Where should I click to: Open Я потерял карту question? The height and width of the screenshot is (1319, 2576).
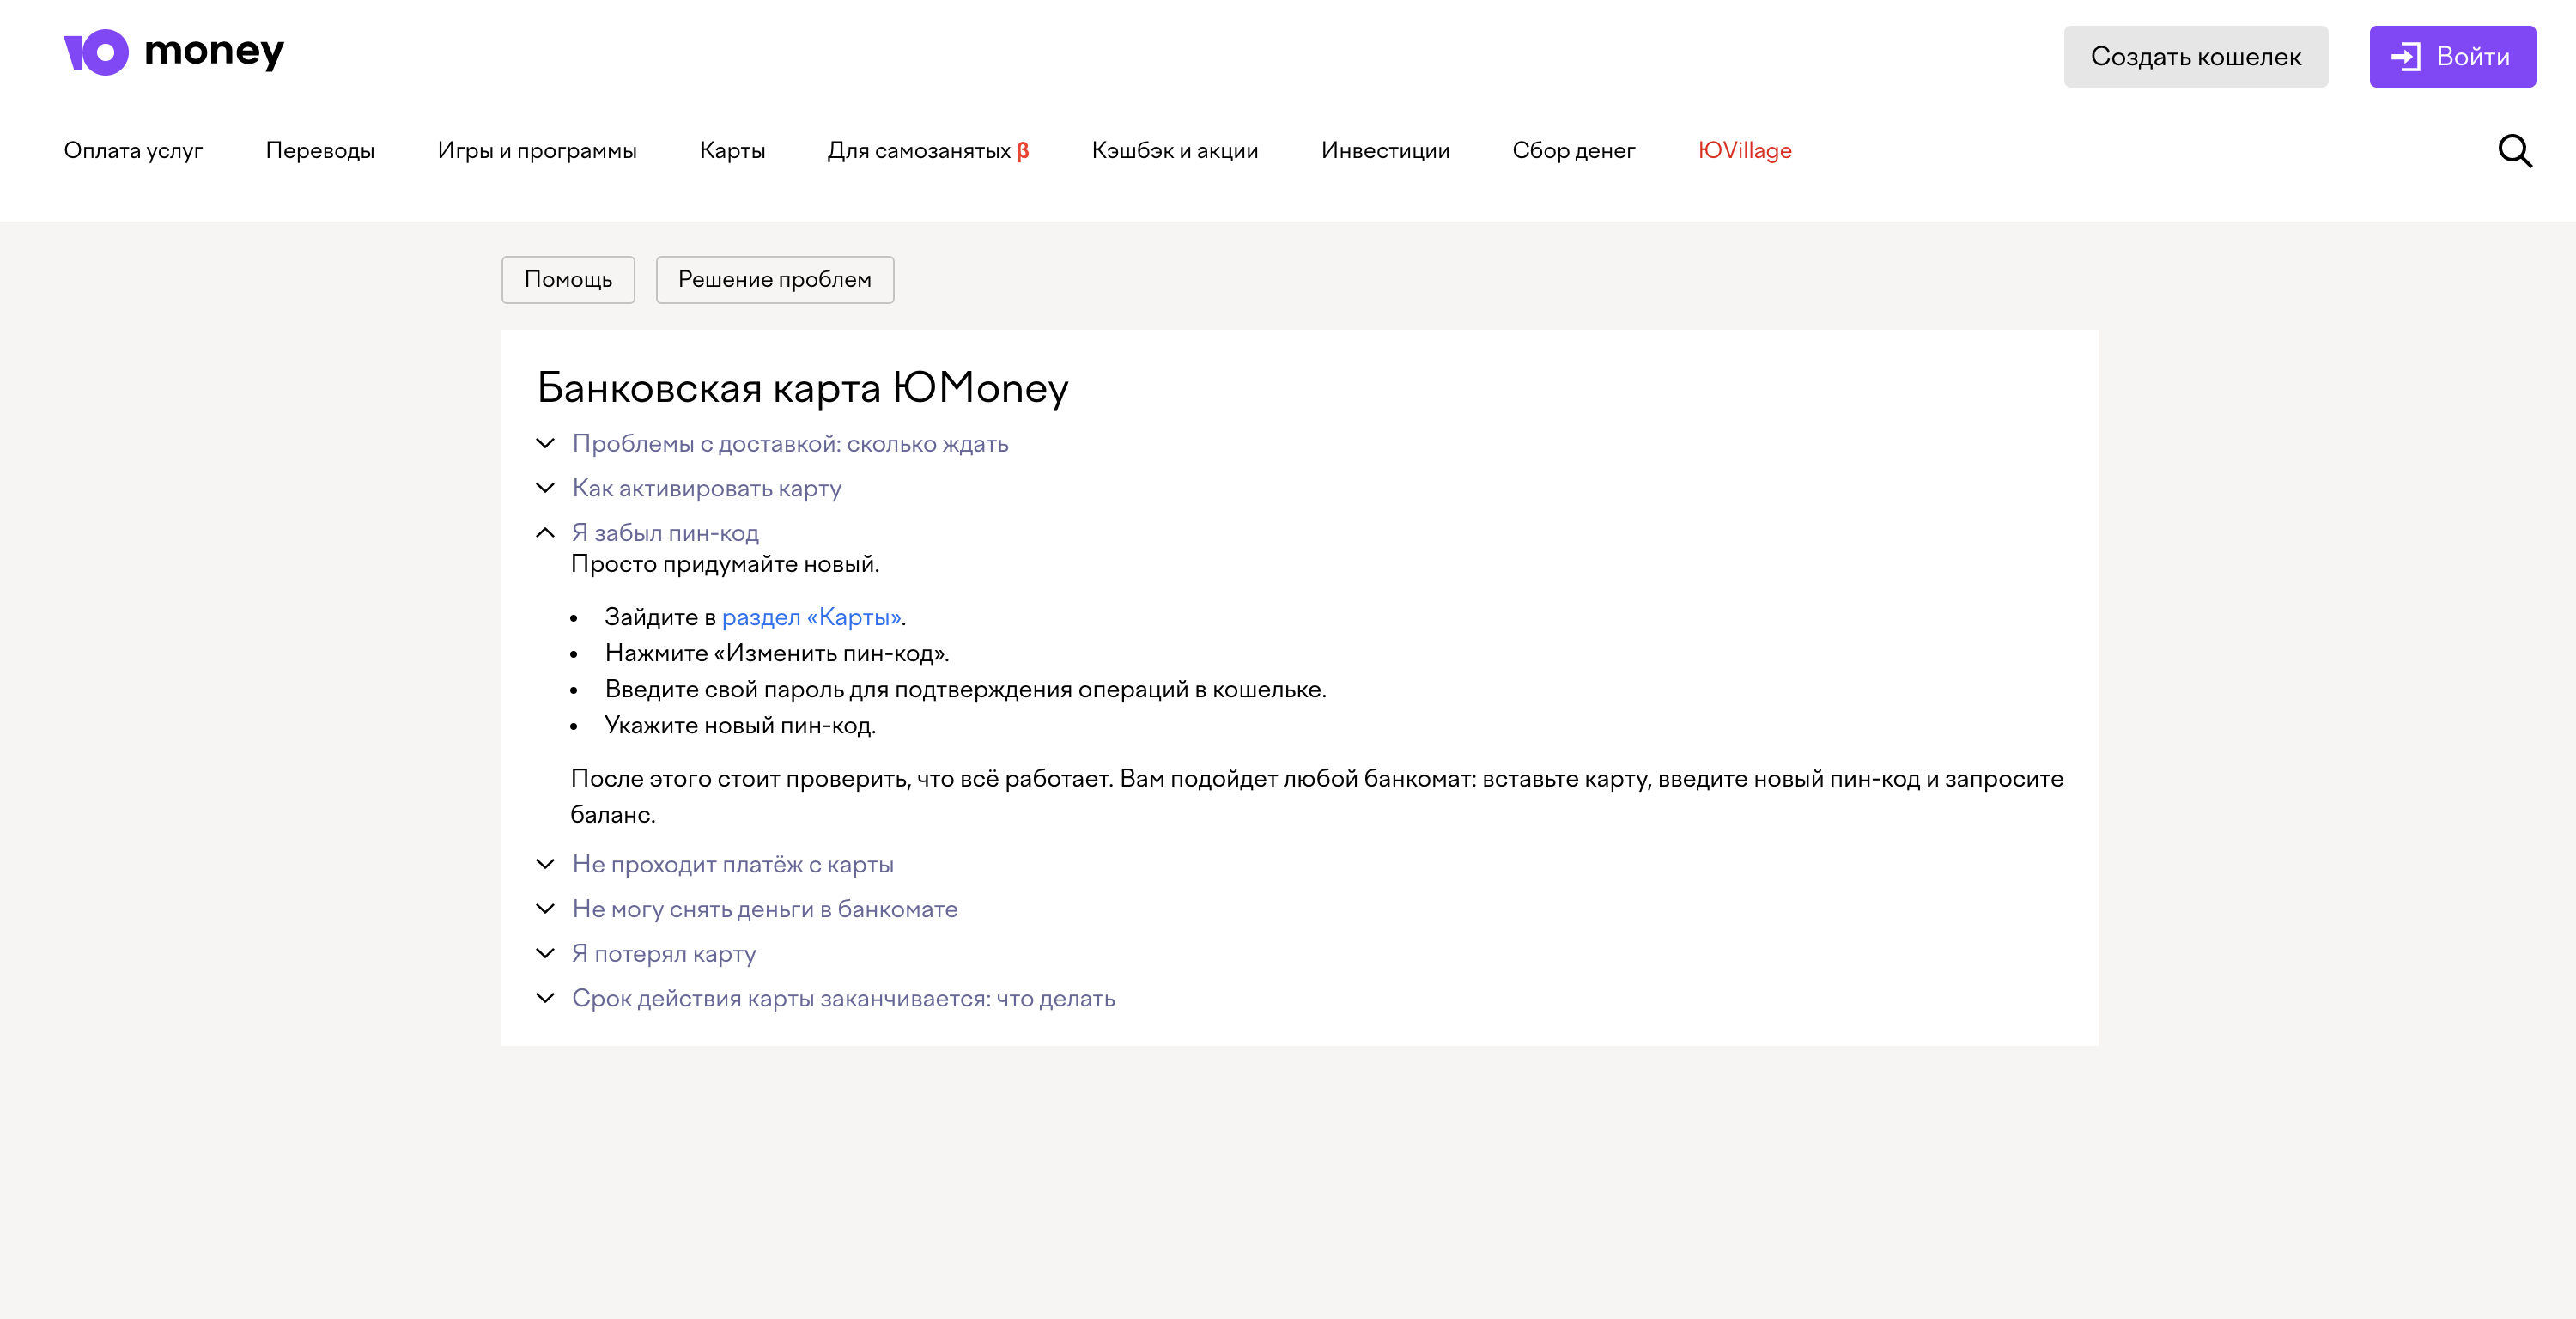pos(664,955)
